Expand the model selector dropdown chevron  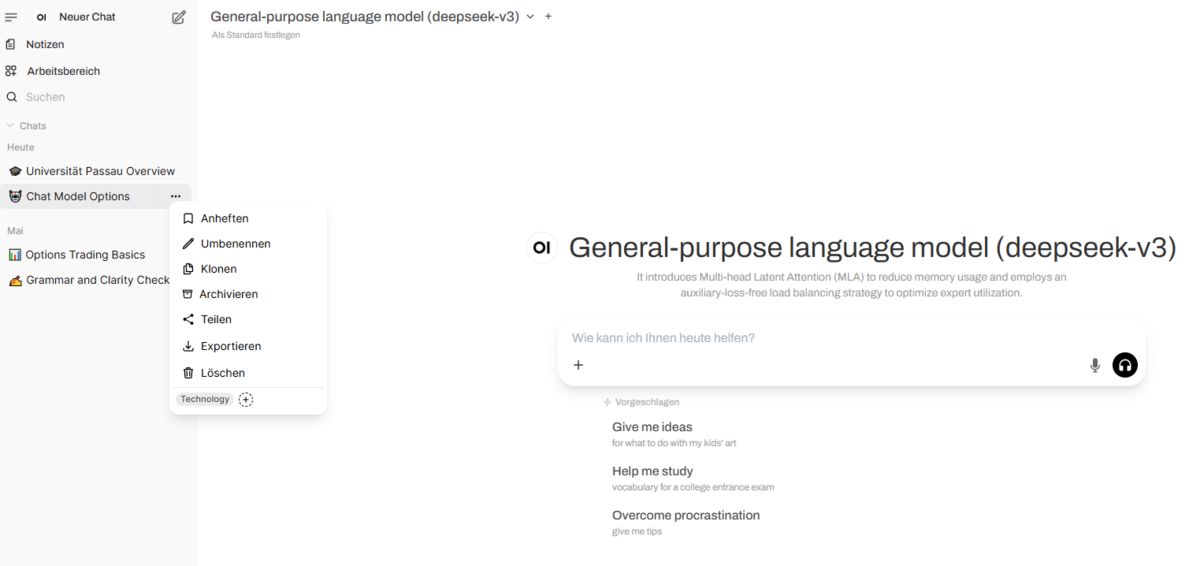click(x=531, y=17)
